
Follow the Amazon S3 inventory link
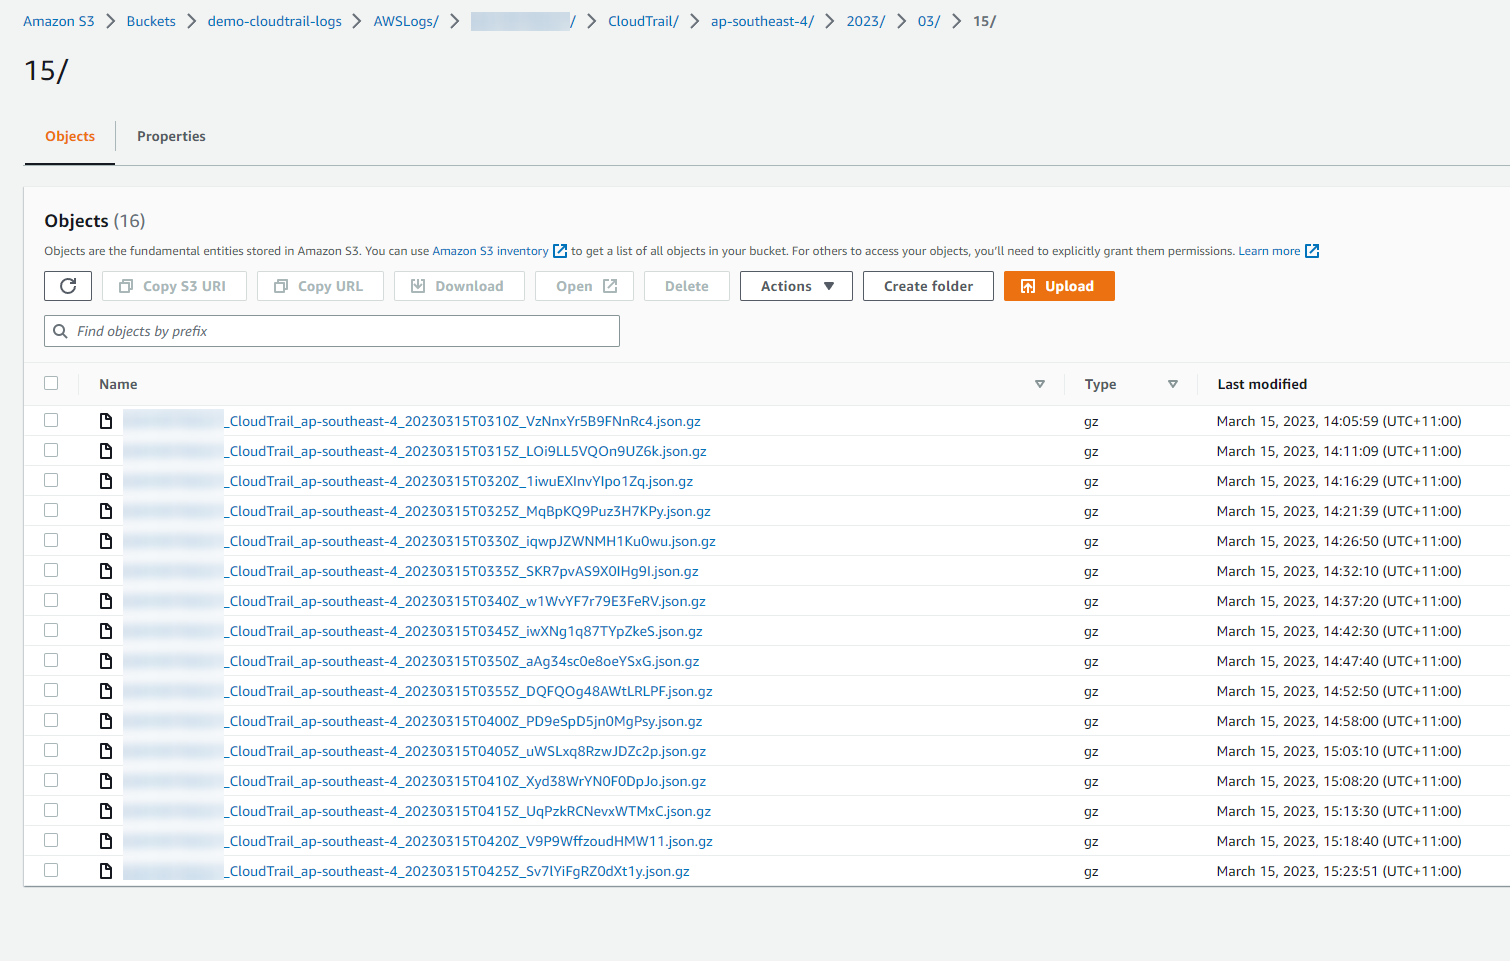pyautogui.click(x=490, y=251)
